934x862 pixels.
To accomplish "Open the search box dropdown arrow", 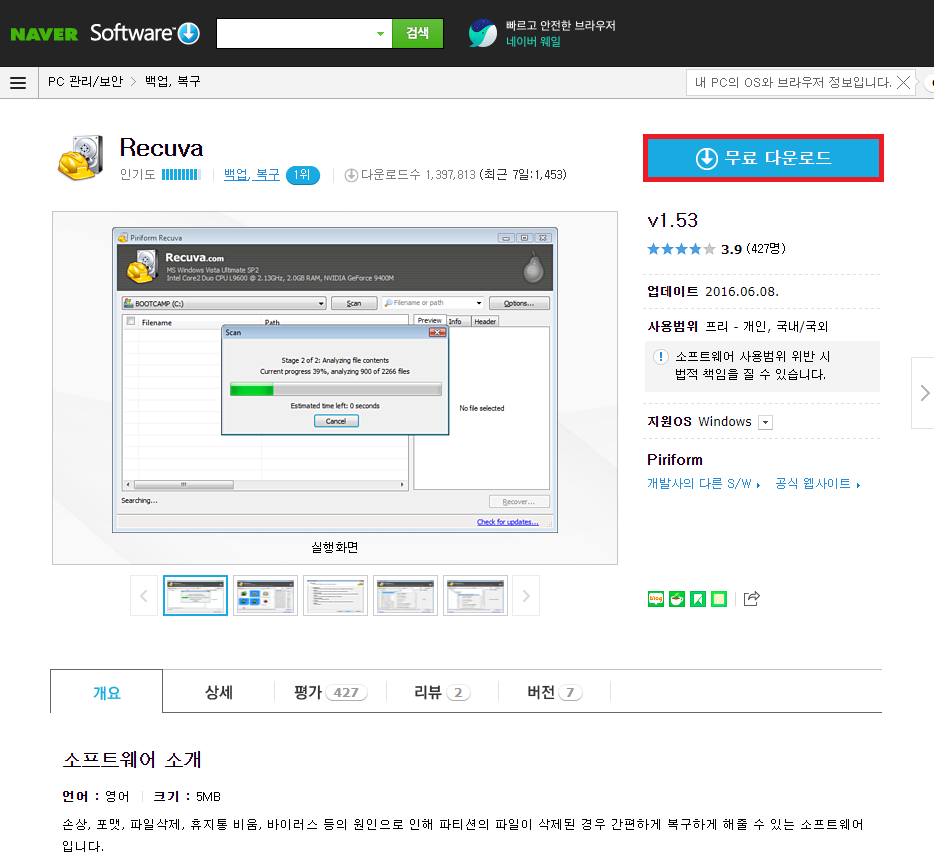I will click(x=380, y=33).
